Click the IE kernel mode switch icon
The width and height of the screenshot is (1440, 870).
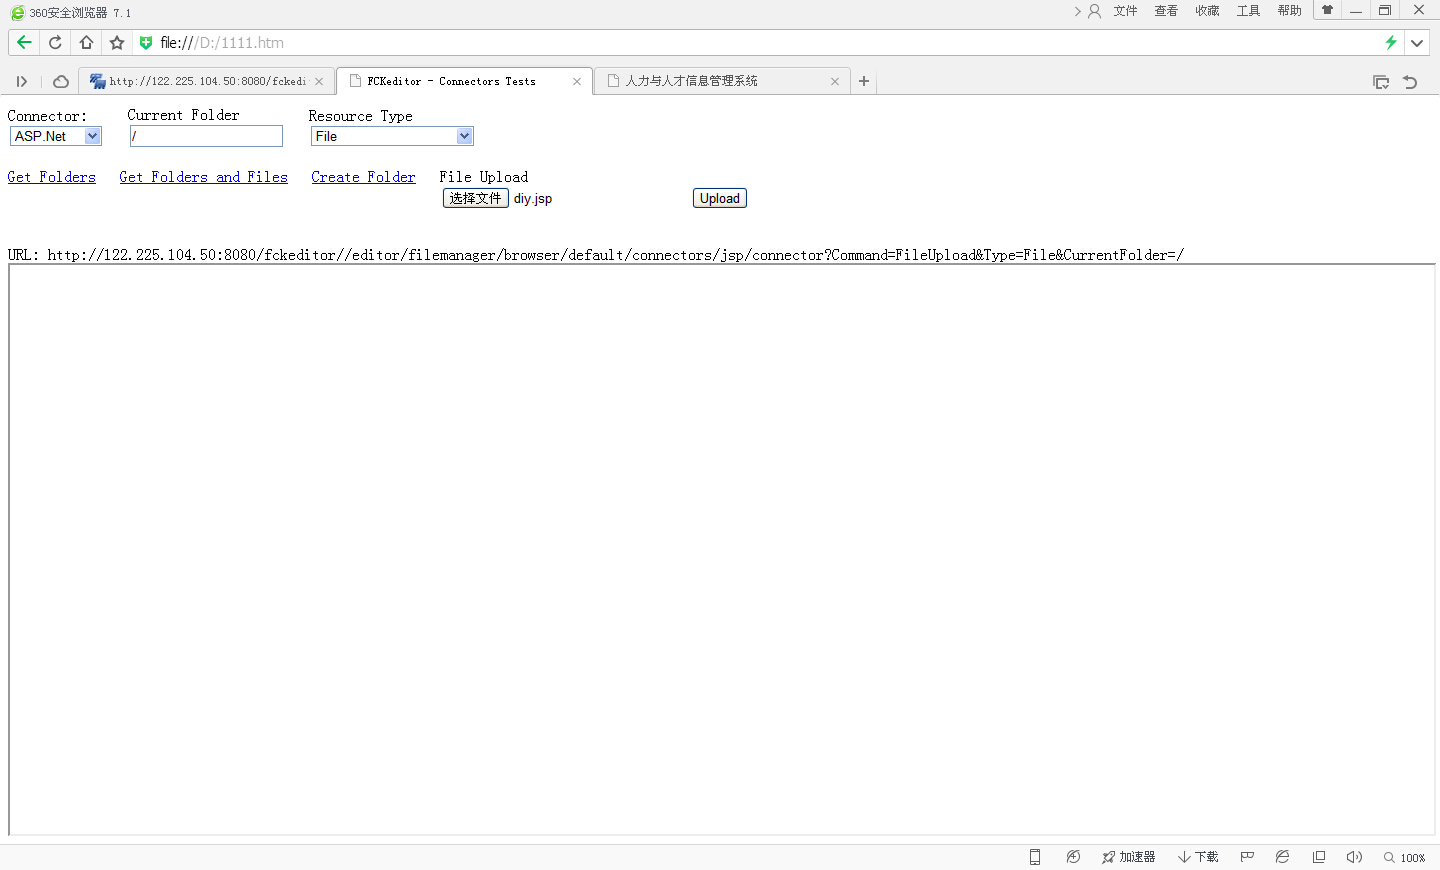click(x=1282, y=857)
